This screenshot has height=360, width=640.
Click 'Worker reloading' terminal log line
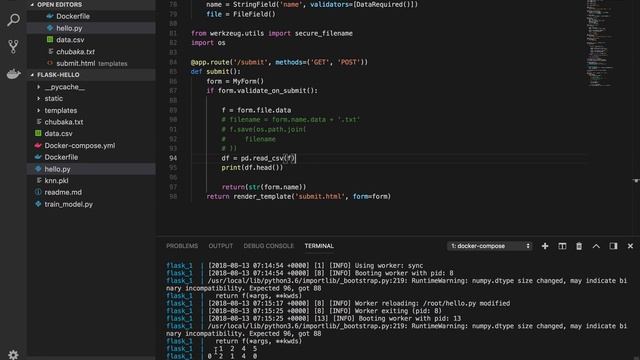359,303
